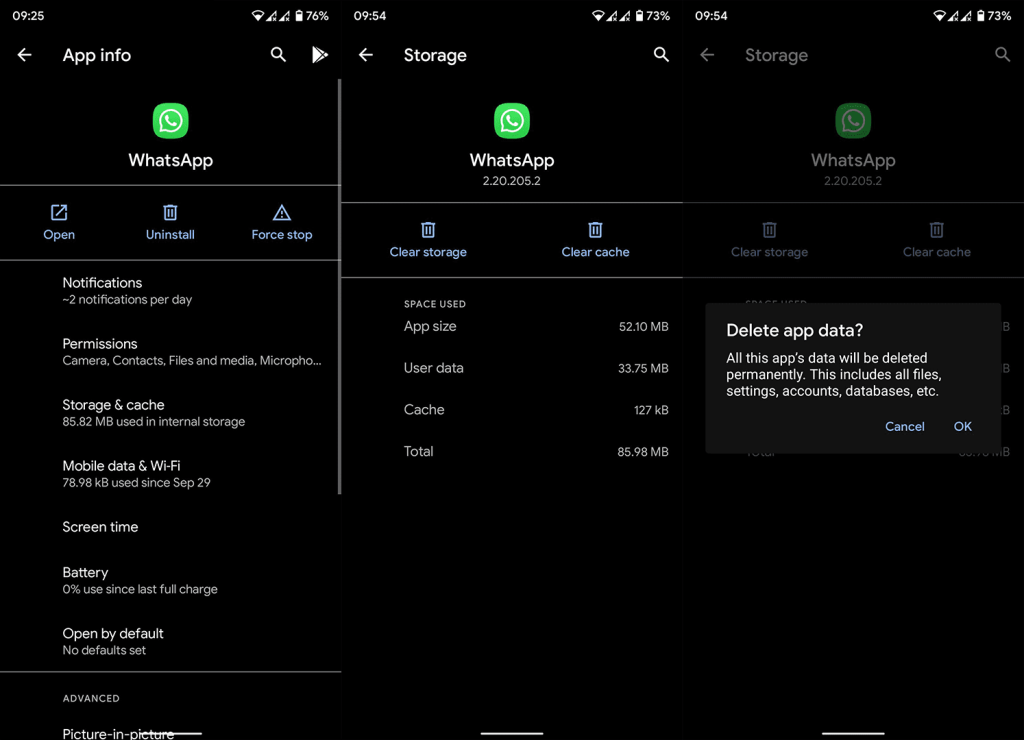Image resolution: width=1024 pixels, height=740 pixels.
Task: Tap the back arrow on App info
Action: pyautogui.click(x=24, y=55)
